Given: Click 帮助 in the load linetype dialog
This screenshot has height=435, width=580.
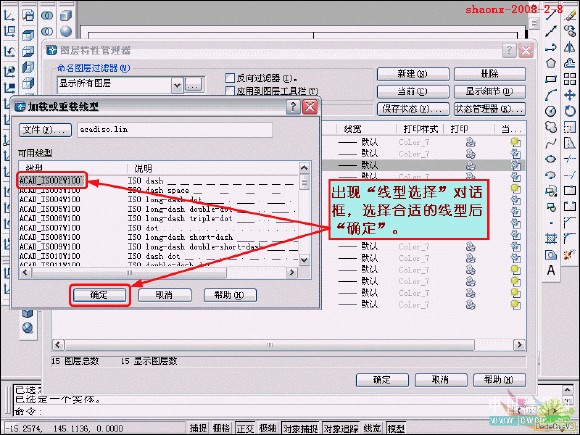Looking at the screenshot, I should point(230,295).
